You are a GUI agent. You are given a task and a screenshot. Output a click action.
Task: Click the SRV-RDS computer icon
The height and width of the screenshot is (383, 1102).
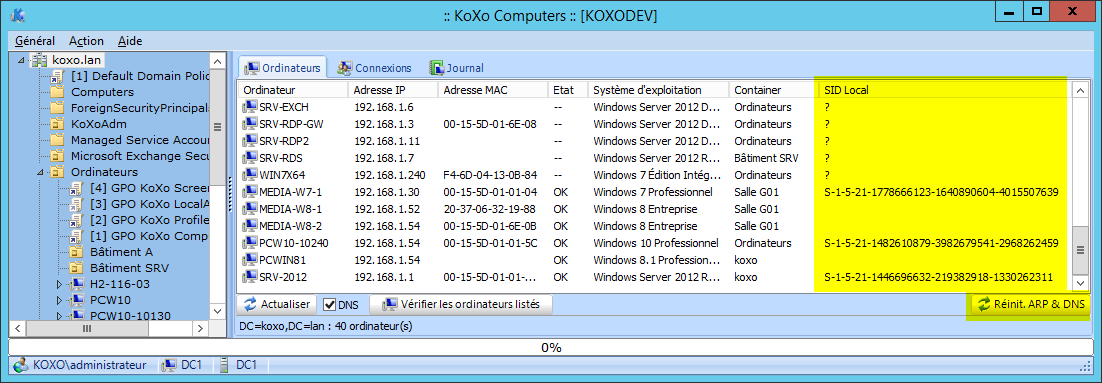tap(249, 157)
